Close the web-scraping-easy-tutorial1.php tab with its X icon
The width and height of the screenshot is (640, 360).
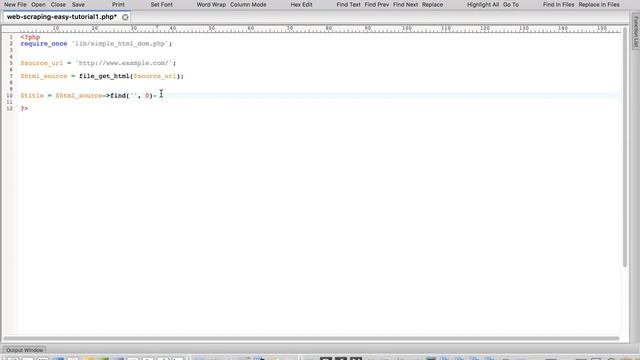click(x=125, y=17)
